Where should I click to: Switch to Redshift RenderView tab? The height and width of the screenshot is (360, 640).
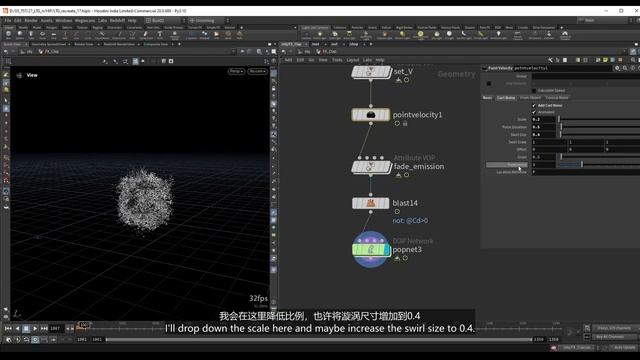(x=119, y=44)
